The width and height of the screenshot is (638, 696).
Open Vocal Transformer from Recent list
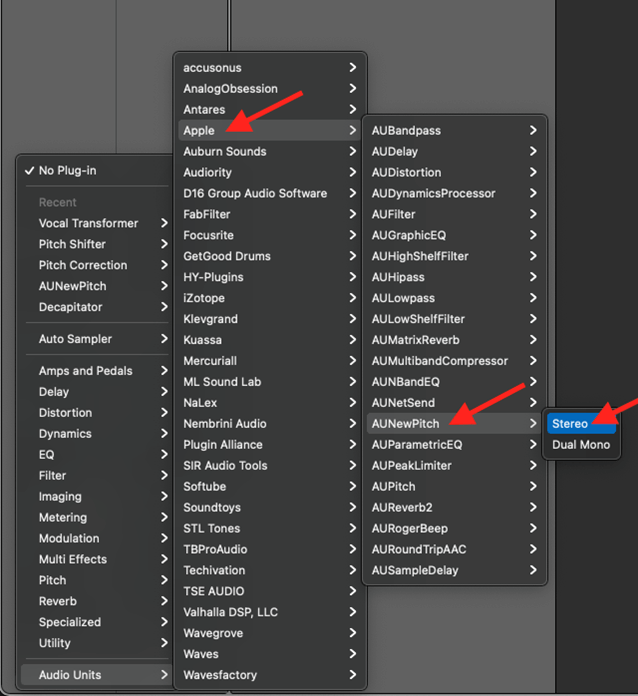88,223
